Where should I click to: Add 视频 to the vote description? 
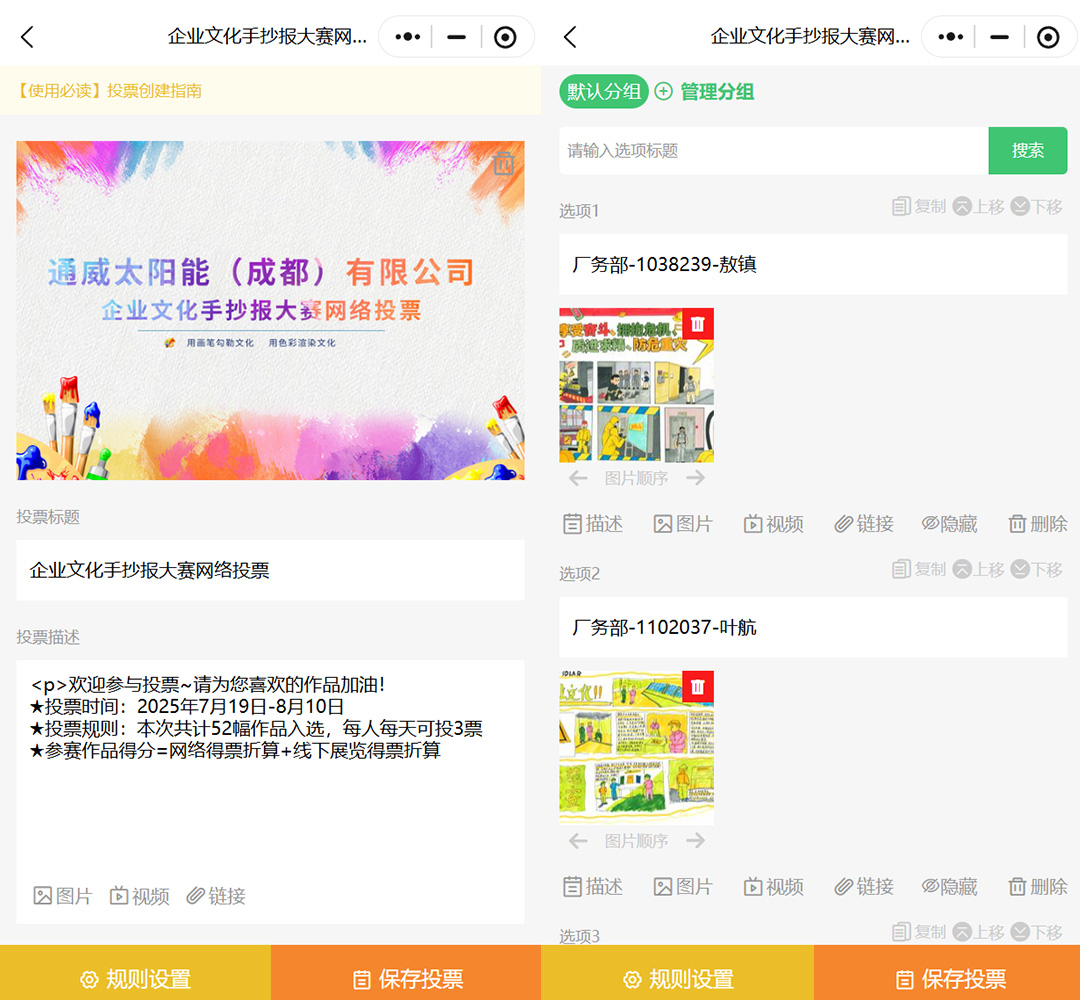click(139, 896)
